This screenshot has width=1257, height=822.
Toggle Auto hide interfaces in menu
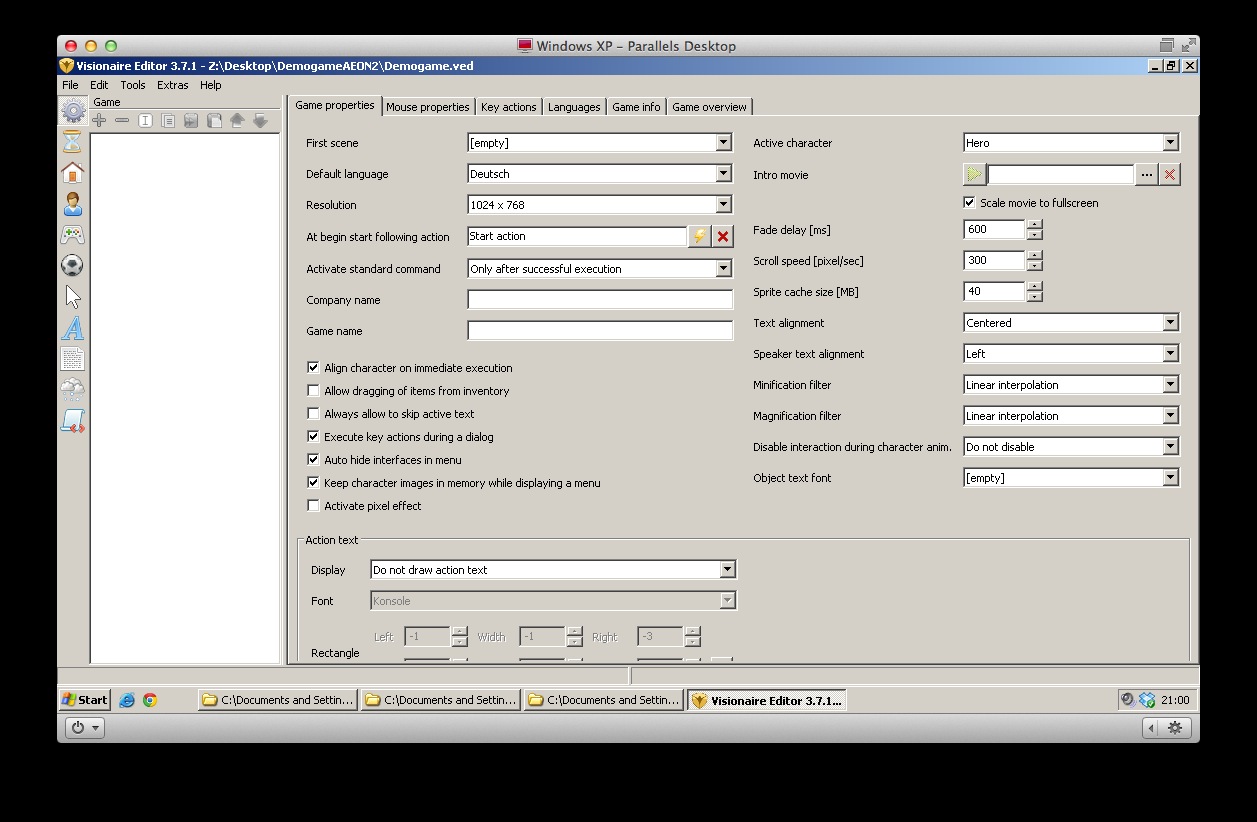pos(313,460)
